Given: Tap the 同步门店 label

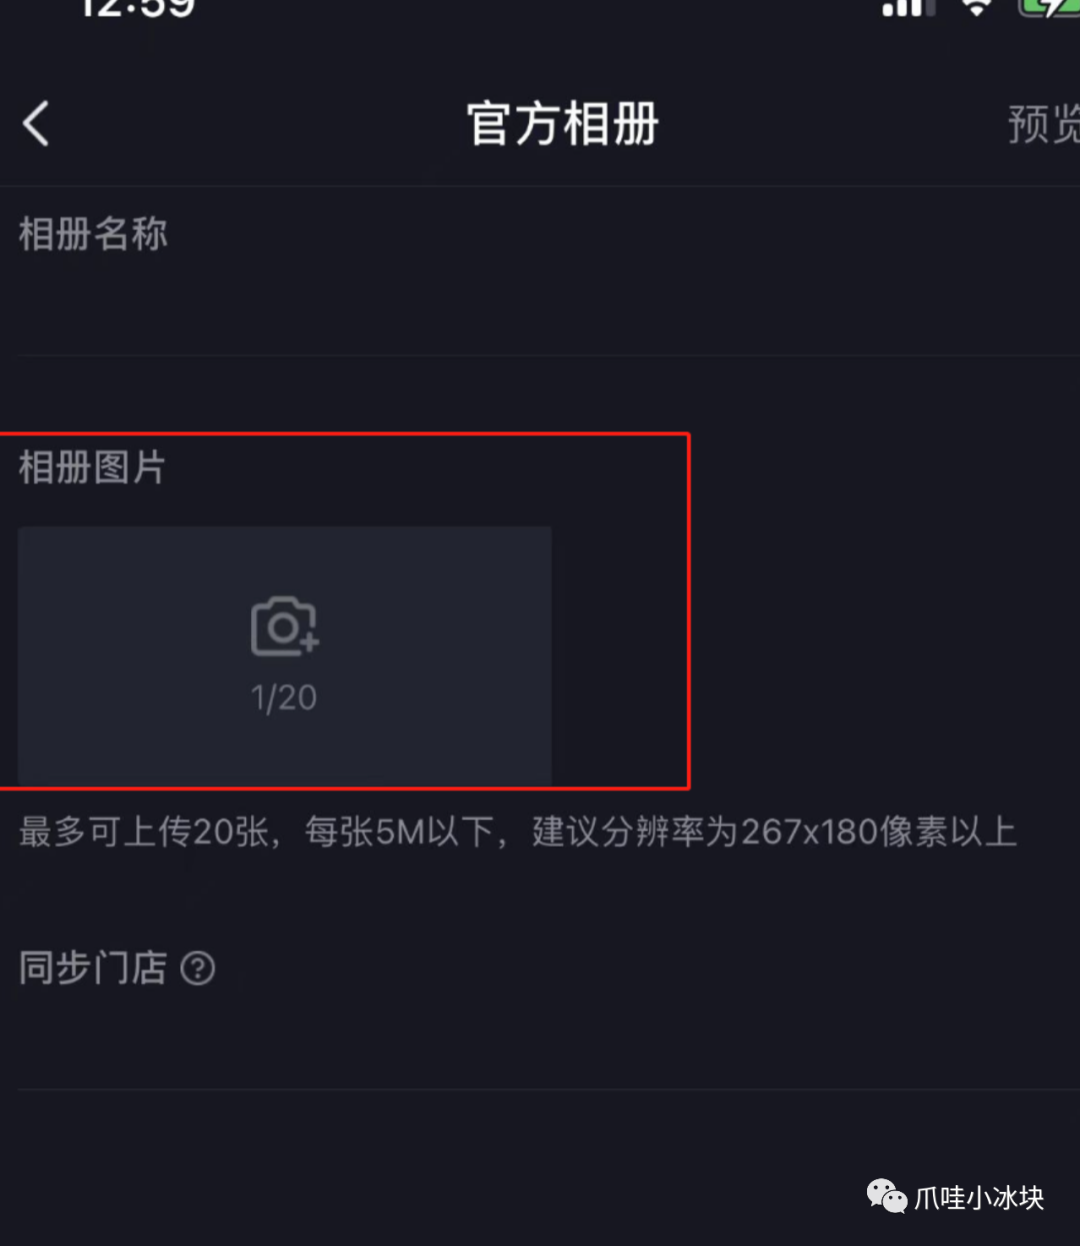Looking at the screenshot, I should click(93, 968).
